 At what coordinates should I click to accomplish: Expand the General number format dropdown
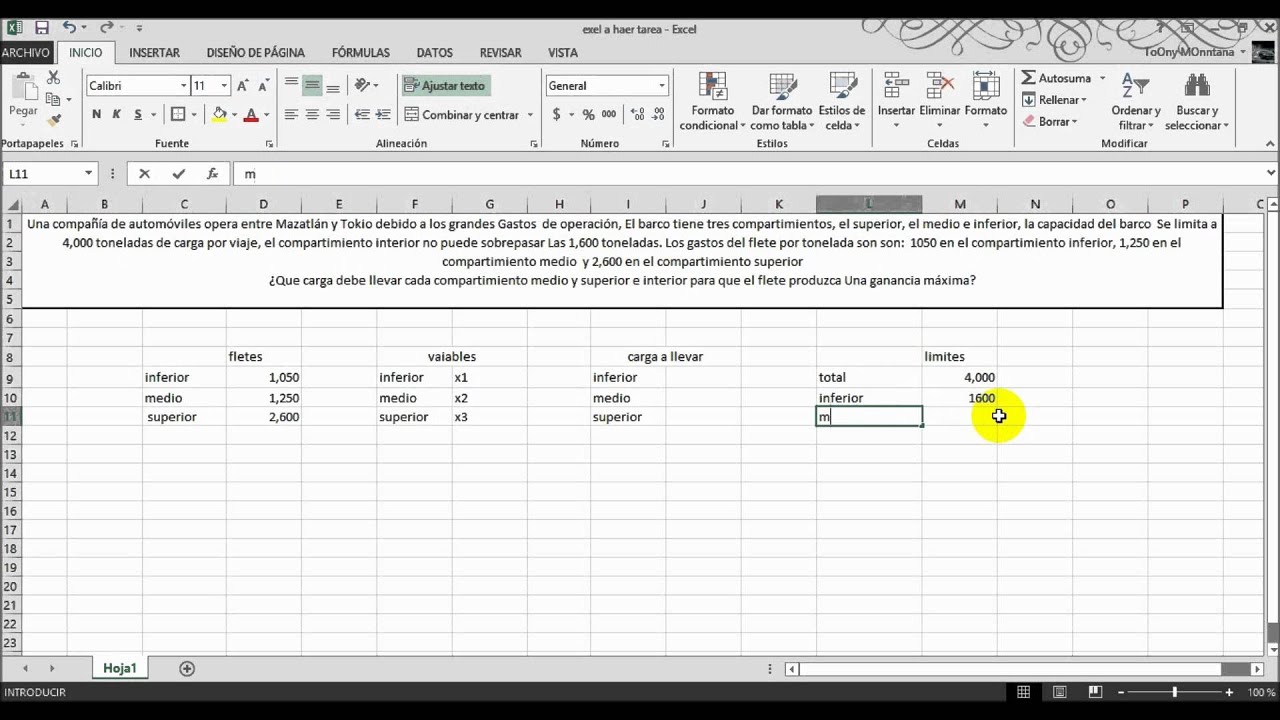click(661, 86)
